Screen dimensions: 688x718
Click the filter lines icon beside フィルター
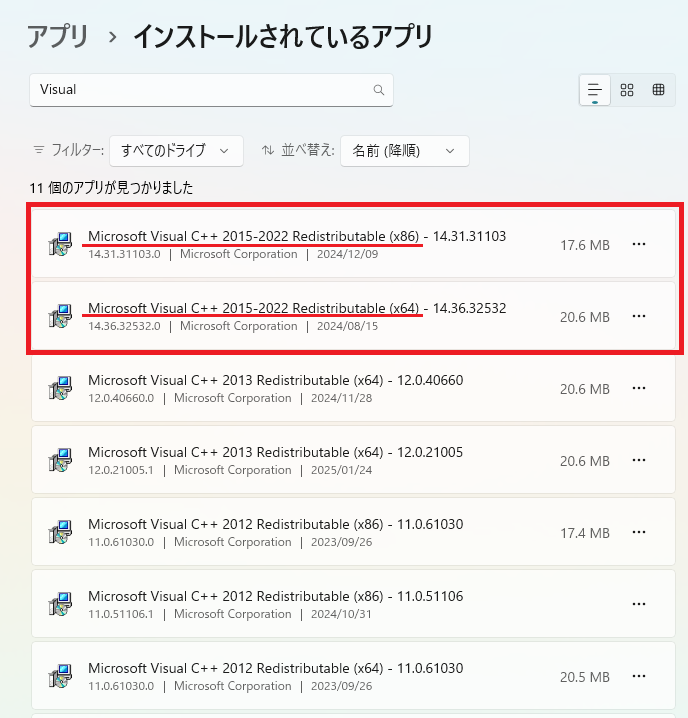tap(39, 150)
